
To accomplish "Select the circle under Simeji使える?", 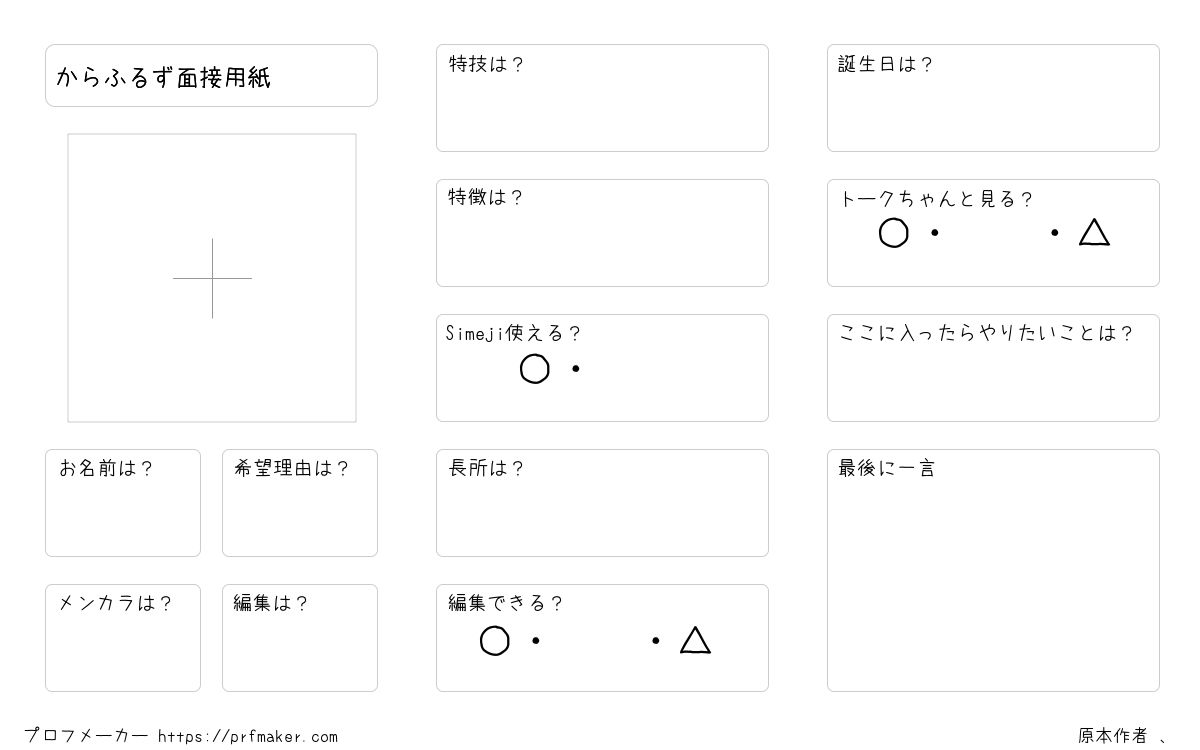I will [535, 369].
